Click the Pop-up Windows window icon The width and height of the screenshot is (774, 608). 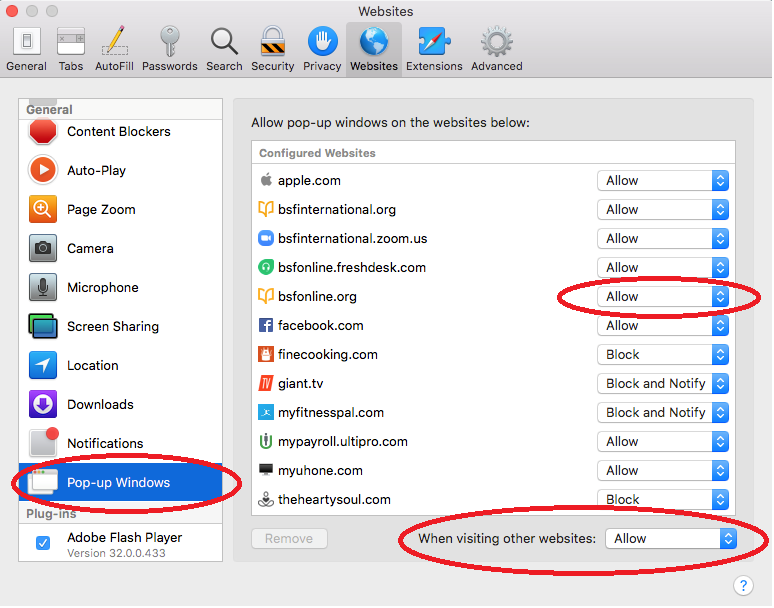click(x=43, y=482)
